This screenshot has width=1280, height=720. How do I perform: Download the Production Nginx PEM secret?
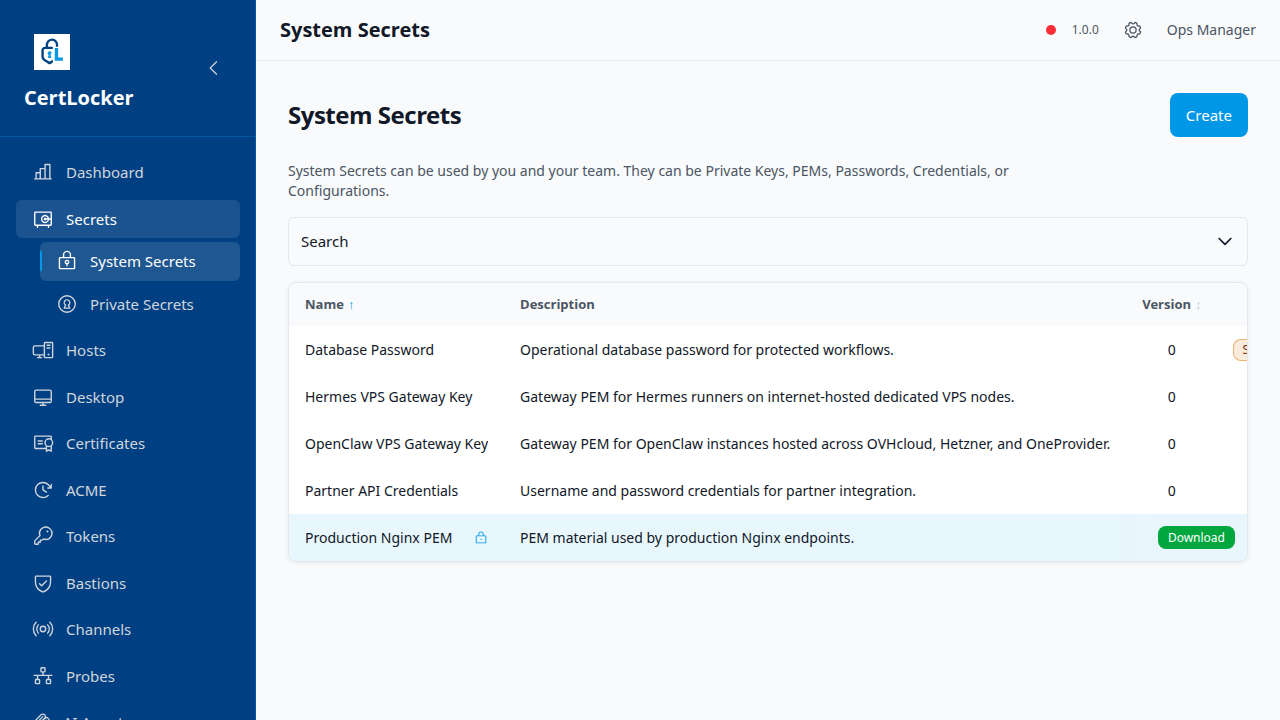1196,538
